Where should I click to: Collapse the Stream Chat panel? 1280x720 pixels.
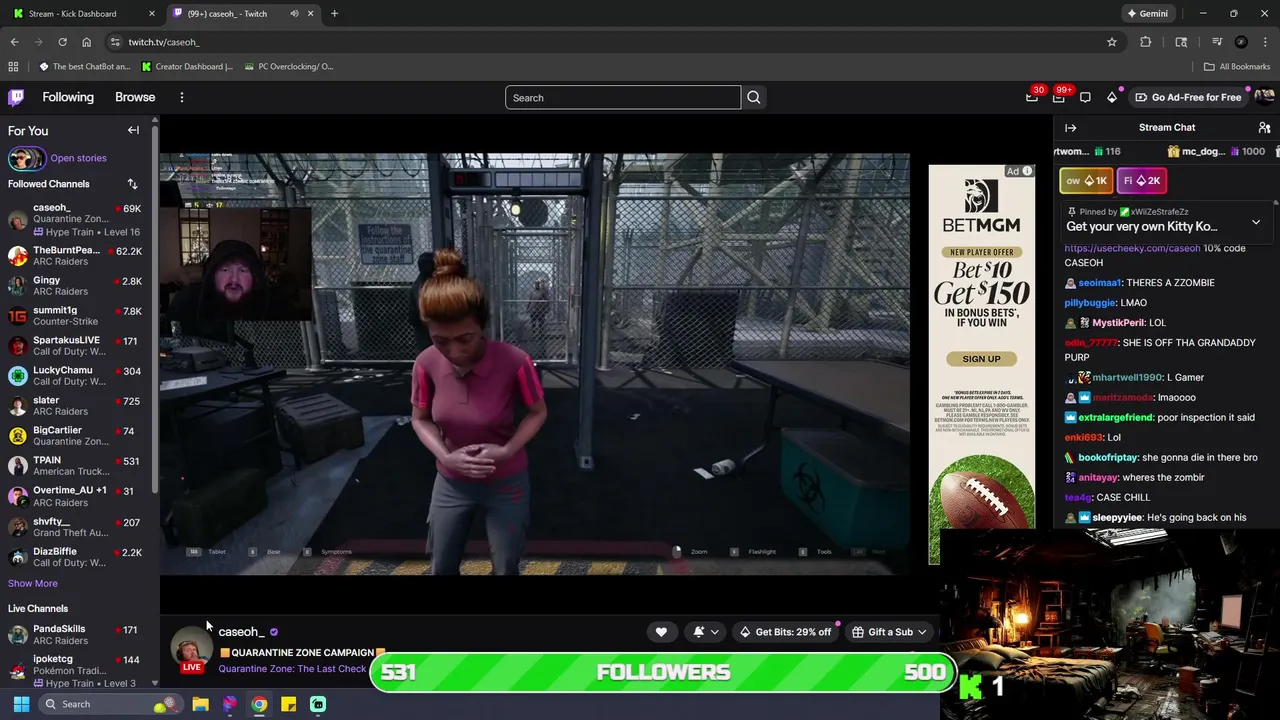(1070, 128)
